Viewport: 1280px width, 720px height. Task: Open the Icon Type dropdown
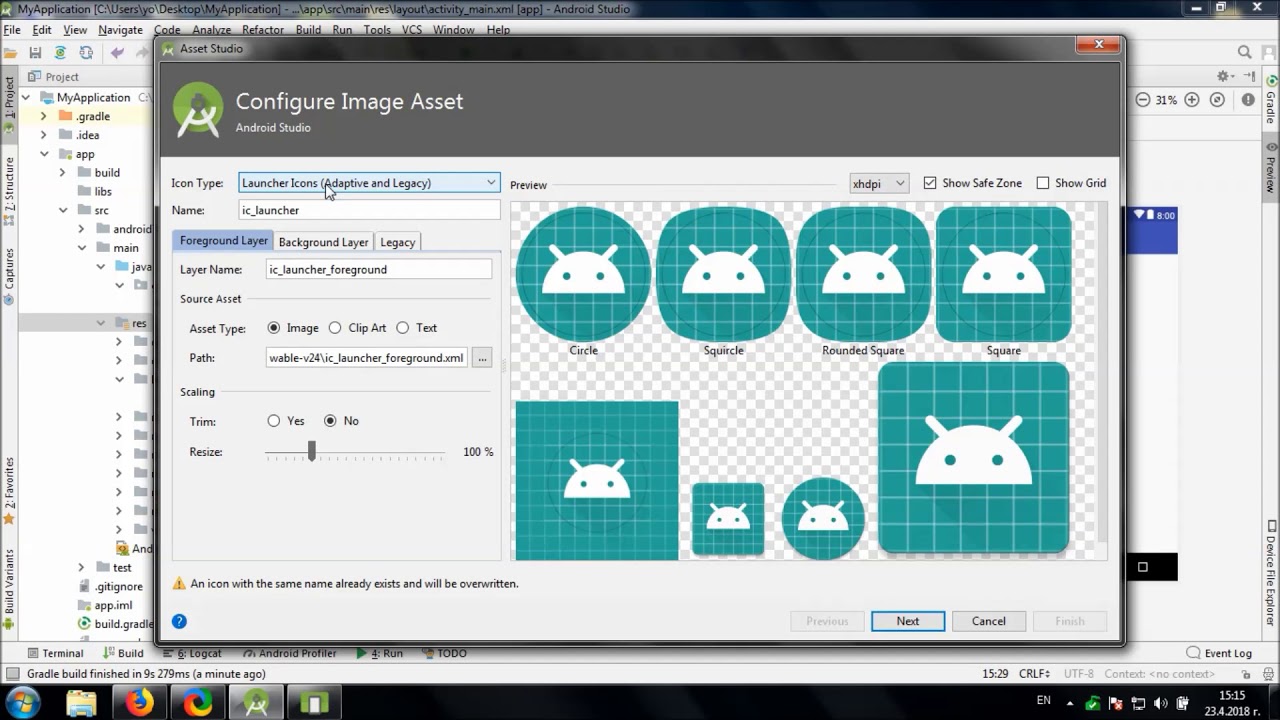click(x=369, y=183)
